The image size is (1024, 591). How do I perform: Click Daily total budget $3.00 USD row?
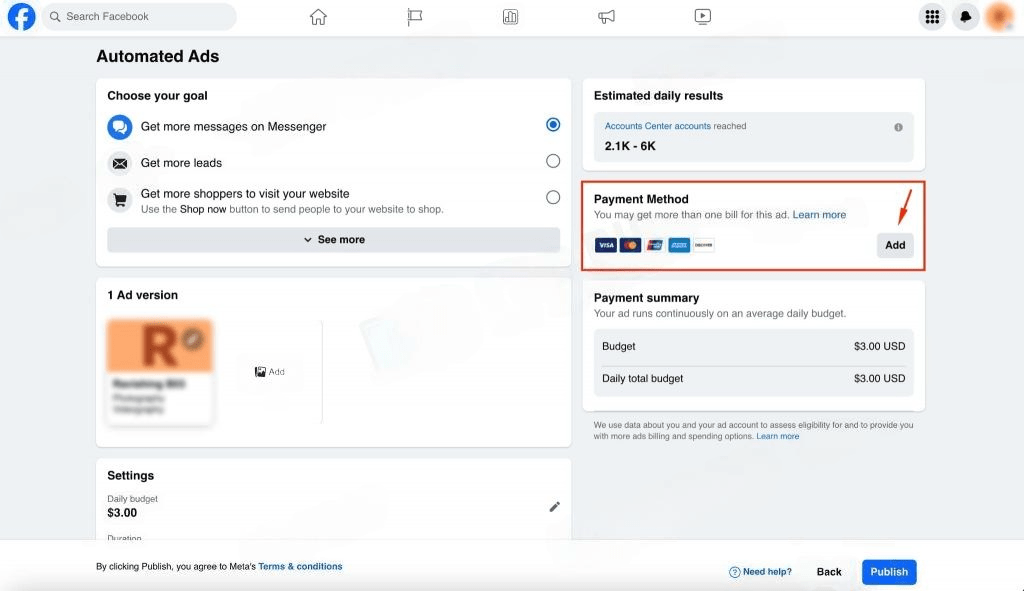754,379
